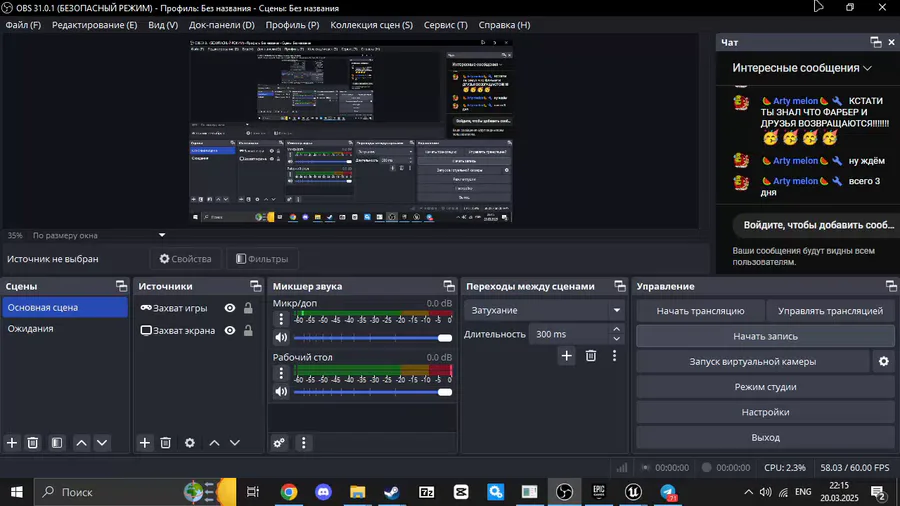Image resolution: width=900 pixels, height=506 pixels.
Task: Undock the Управление panel
Action: pos(891,286)
